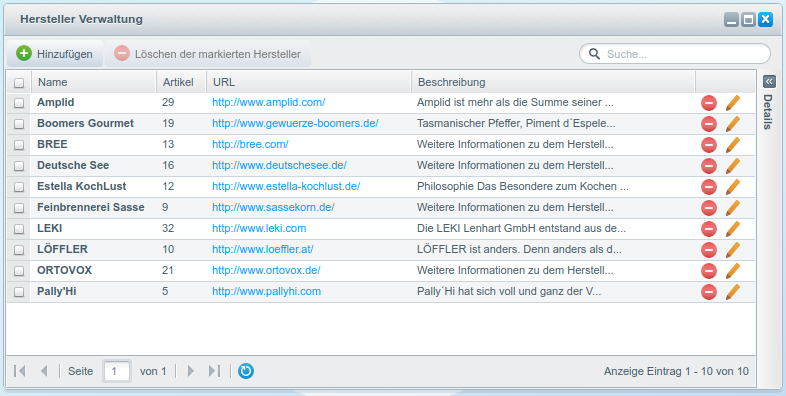The width and height of the screenshot is (786, 396).
Task: Delete the Boomers Gourmet row
Action: tap(709, 124)
